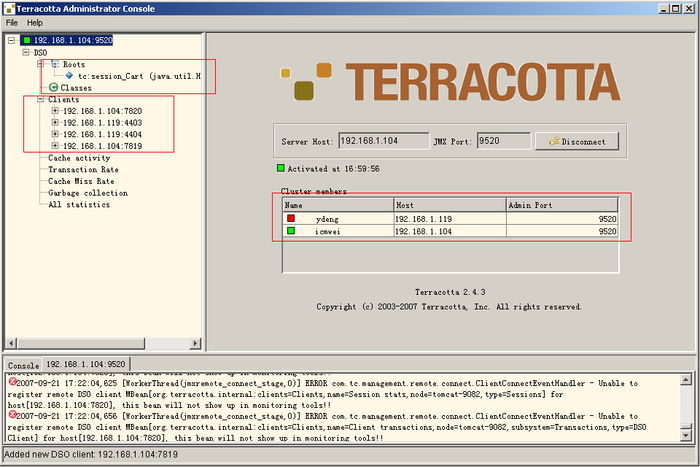Open the File menu
This screenshot has width=700, height=467.
[12, 23]
